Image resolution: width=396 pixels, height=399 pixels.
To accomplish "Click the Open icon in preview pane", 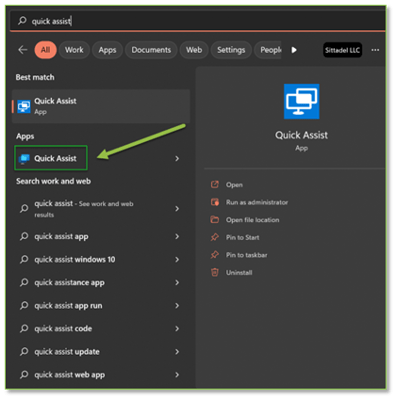I will pos(215,184).
